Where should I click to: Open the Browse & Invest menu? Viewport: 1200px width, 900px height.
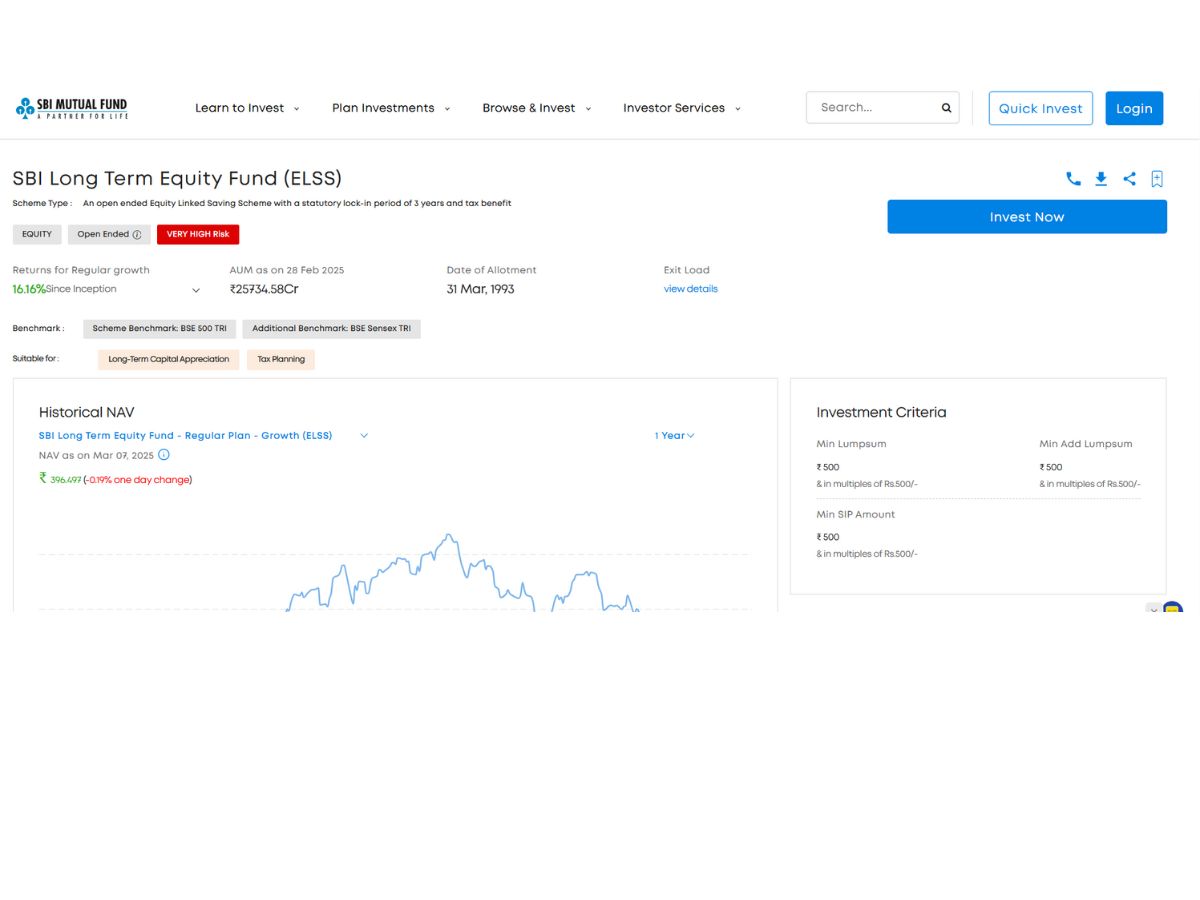[x=528, y=108]
